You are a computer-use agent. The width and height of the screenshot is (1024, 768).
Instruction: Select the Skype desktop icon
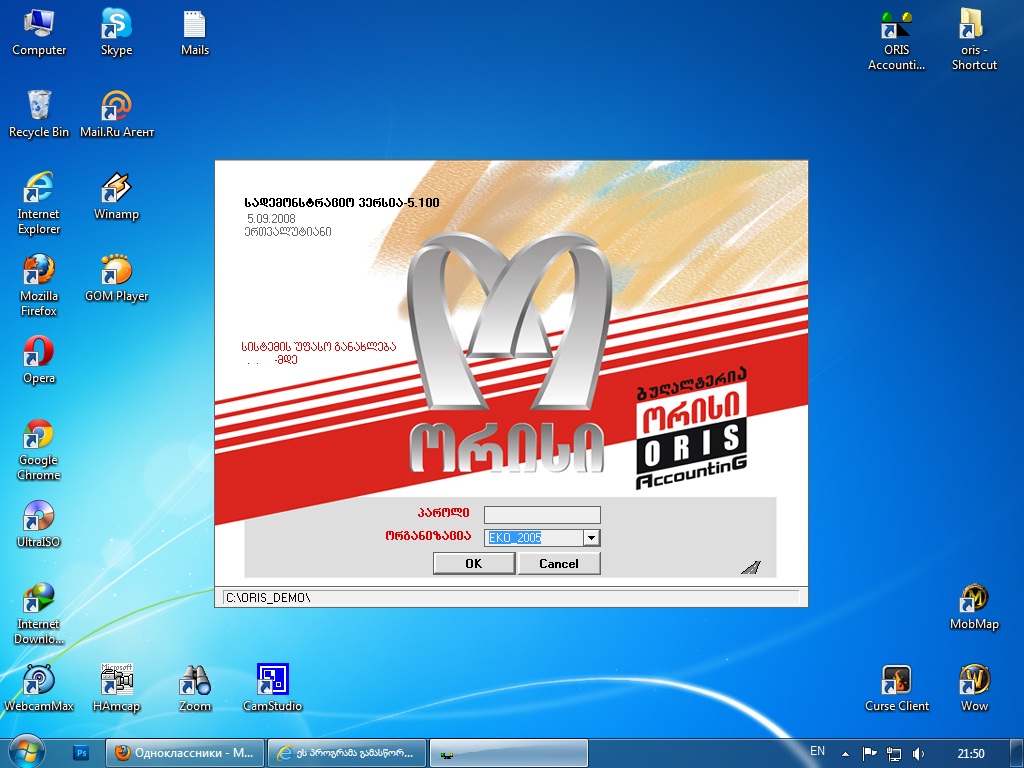tap(116, 26)
